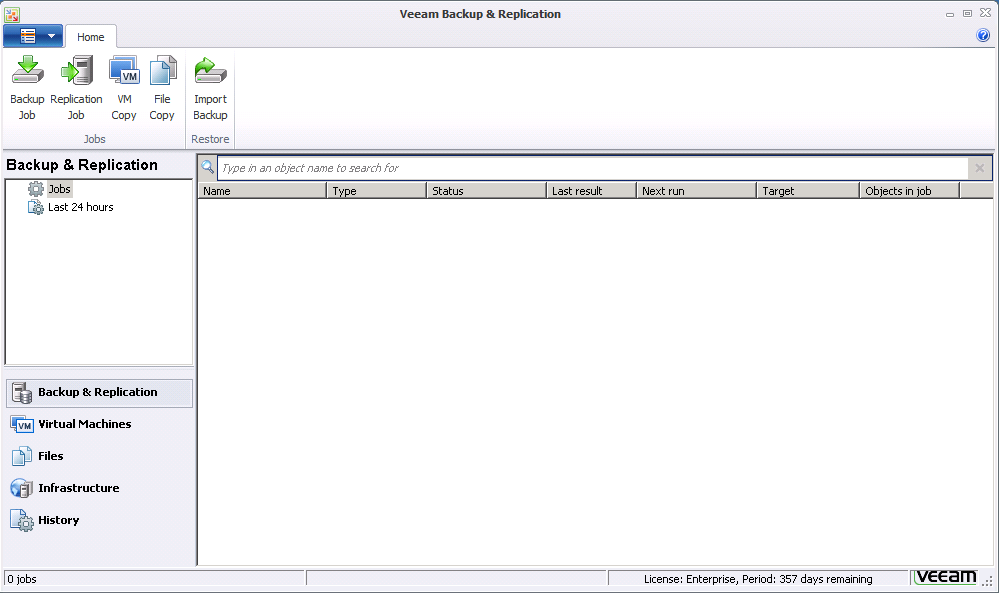Screen dimensions: 999x593
Task: Sort by Objects in job column
Action: coord(909,190)
